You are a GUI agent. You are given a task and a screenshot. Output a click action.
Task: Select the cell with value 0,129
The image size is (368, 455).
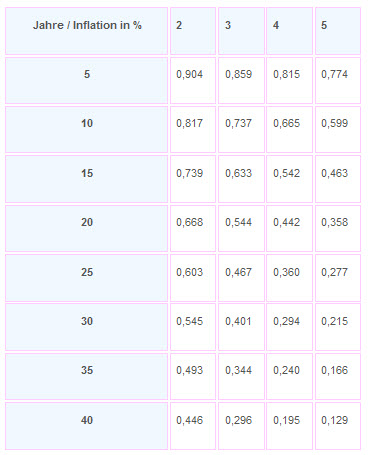click(338, 426)
